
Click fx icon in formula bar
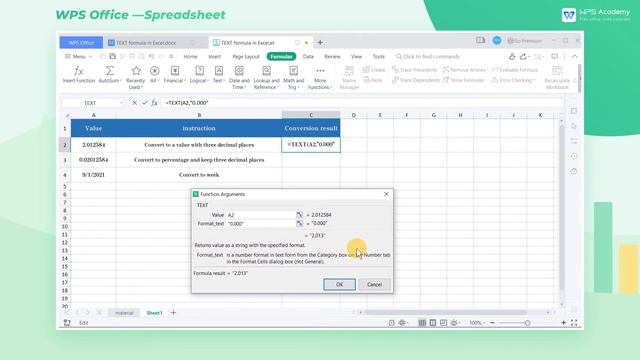[154, 103]
